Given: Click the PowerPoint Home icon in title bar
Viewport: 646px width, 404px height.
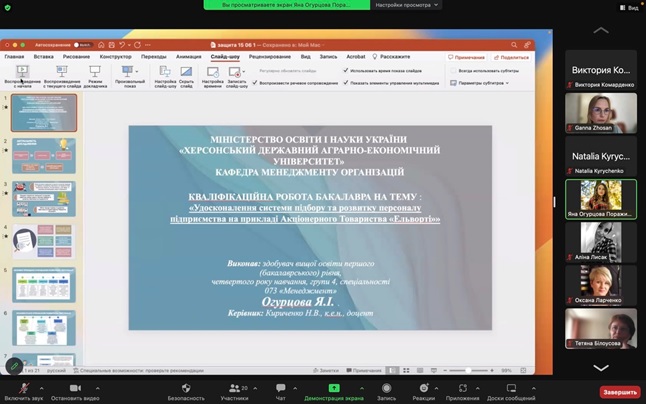Looking at the screenshot, I should click(101, 45).
